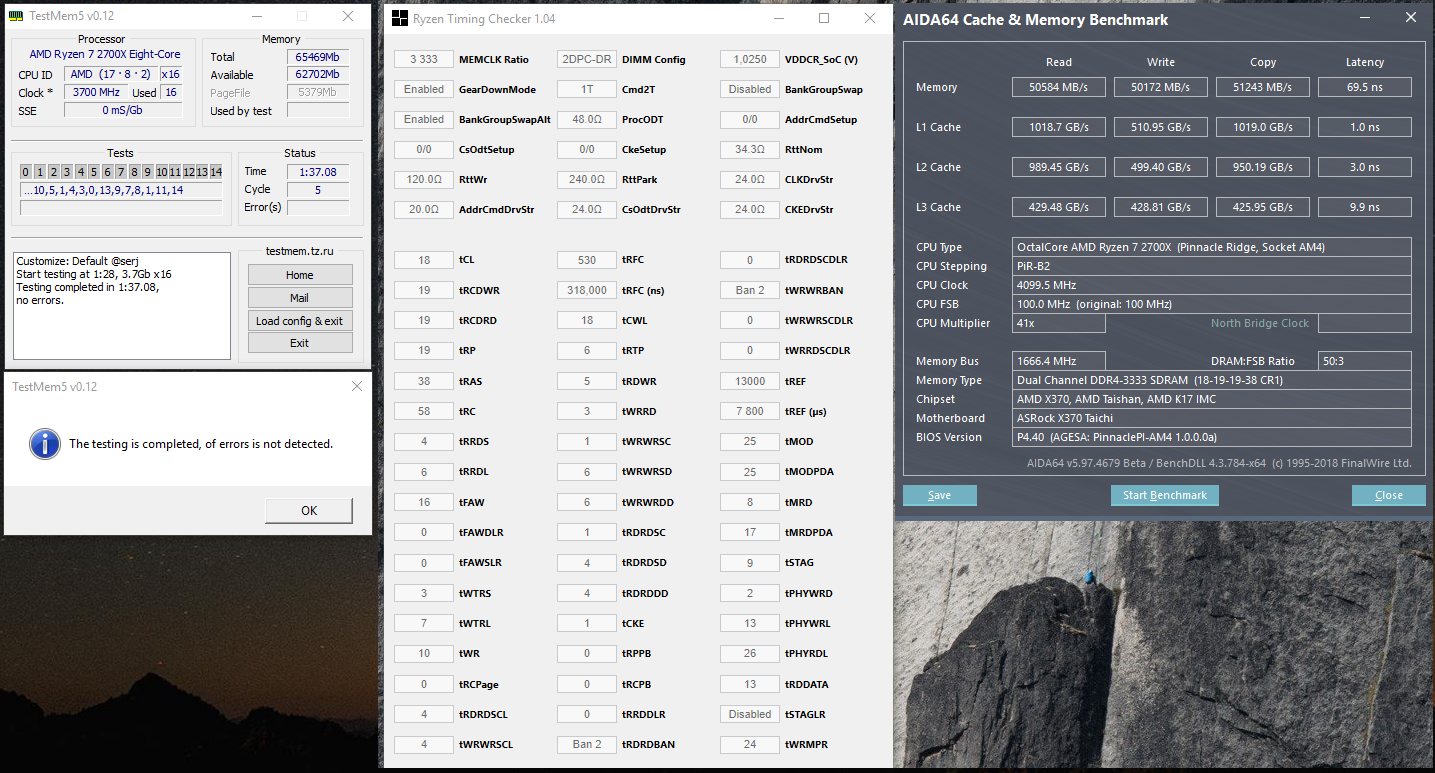Click the DRAM:FSB Ratio field 50:3
This screenshot has height=773, width=1435.
click(x=1365, y=361)
